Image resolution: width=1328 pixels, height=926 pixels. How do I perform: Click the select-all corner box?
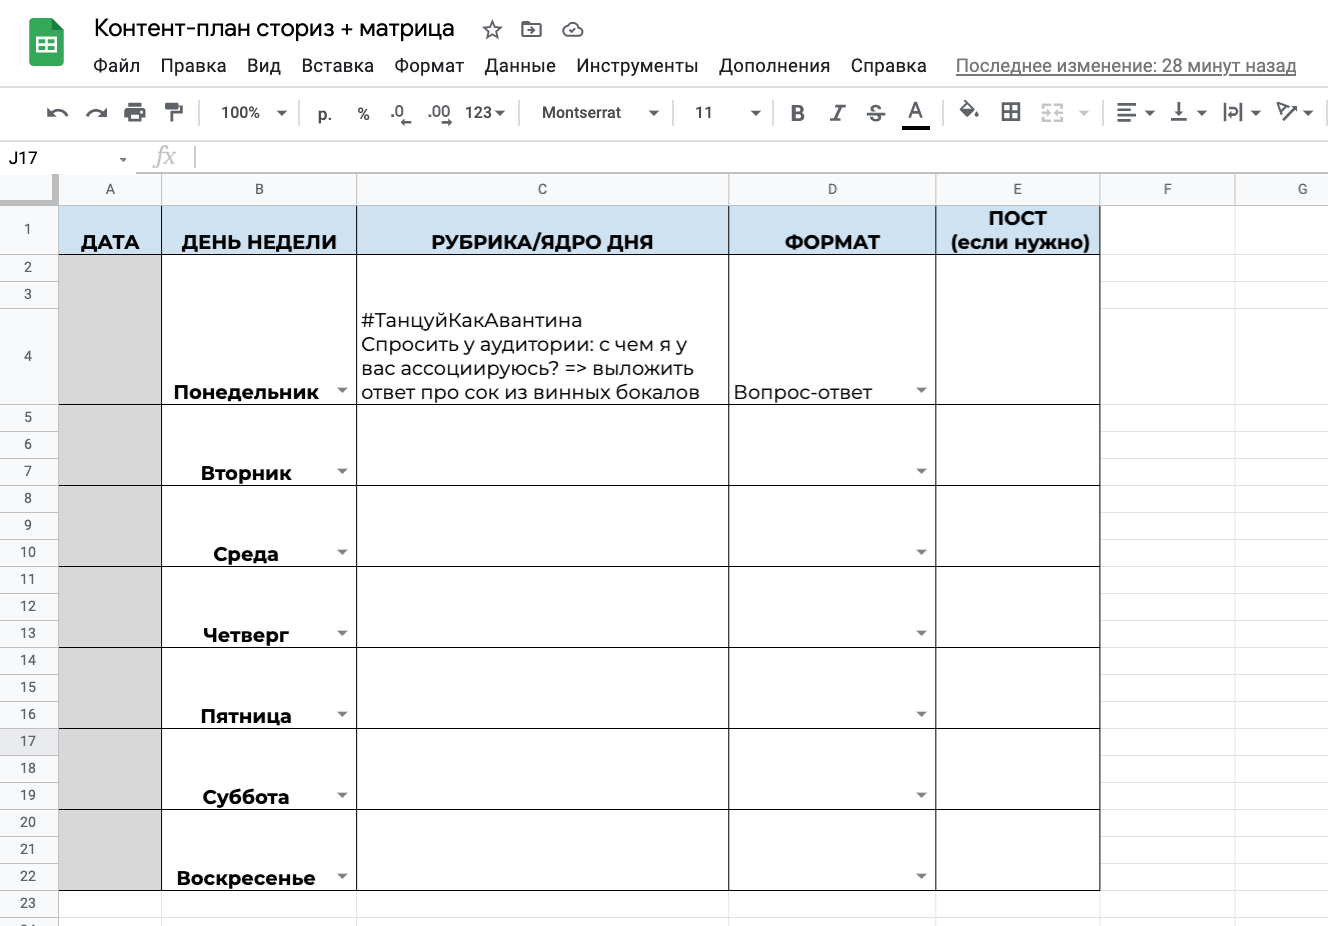click(x=28, y=189)
